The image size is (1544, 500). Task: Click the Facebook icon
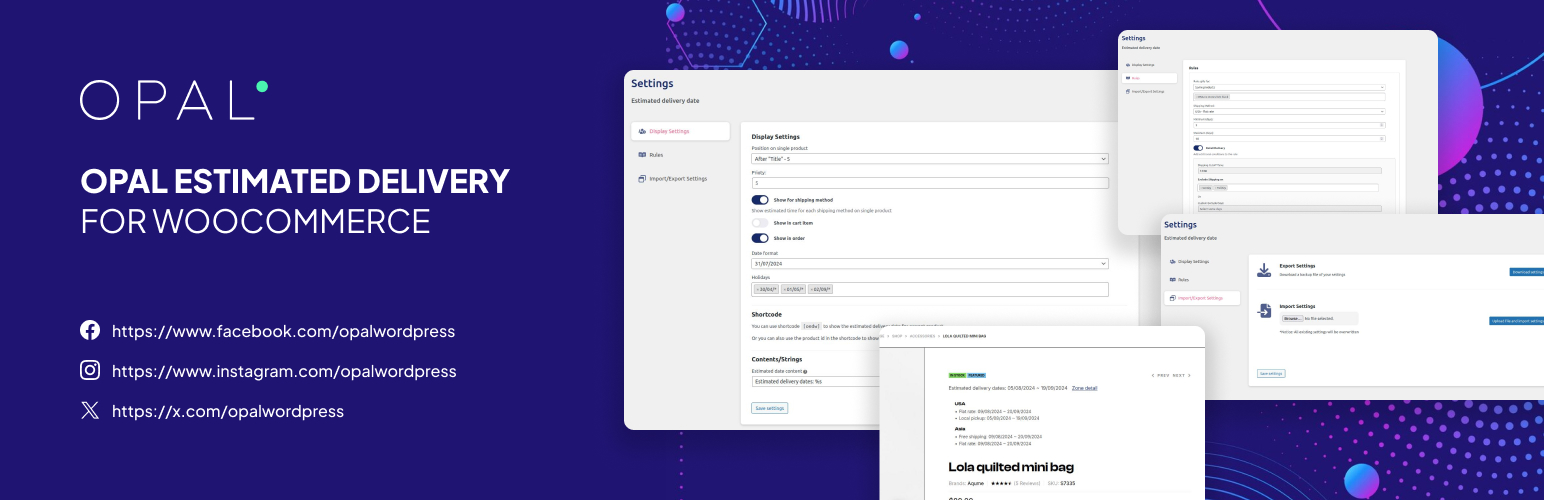click(x=90, y=331)
